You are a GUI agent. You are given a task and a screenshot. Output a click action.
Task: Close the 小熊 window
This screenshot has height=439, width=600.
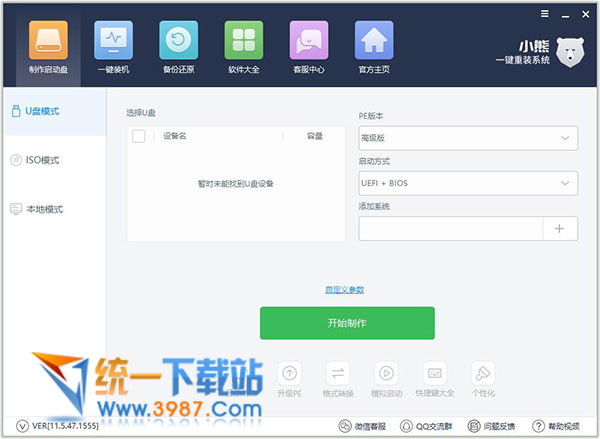(585, 15)
